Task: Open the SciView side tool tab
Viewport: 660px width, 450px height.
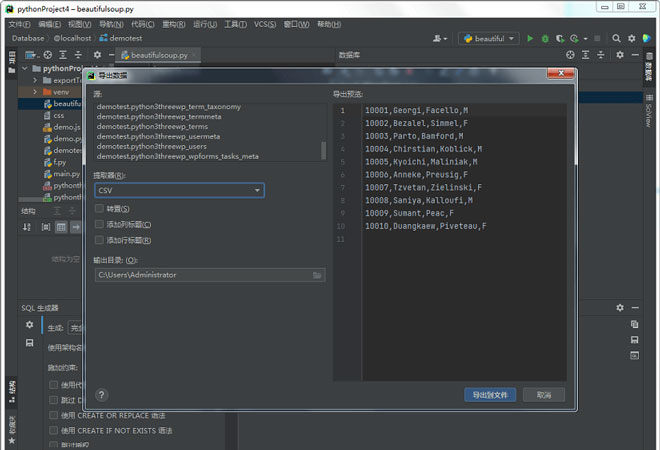Action: coord(649,111)
